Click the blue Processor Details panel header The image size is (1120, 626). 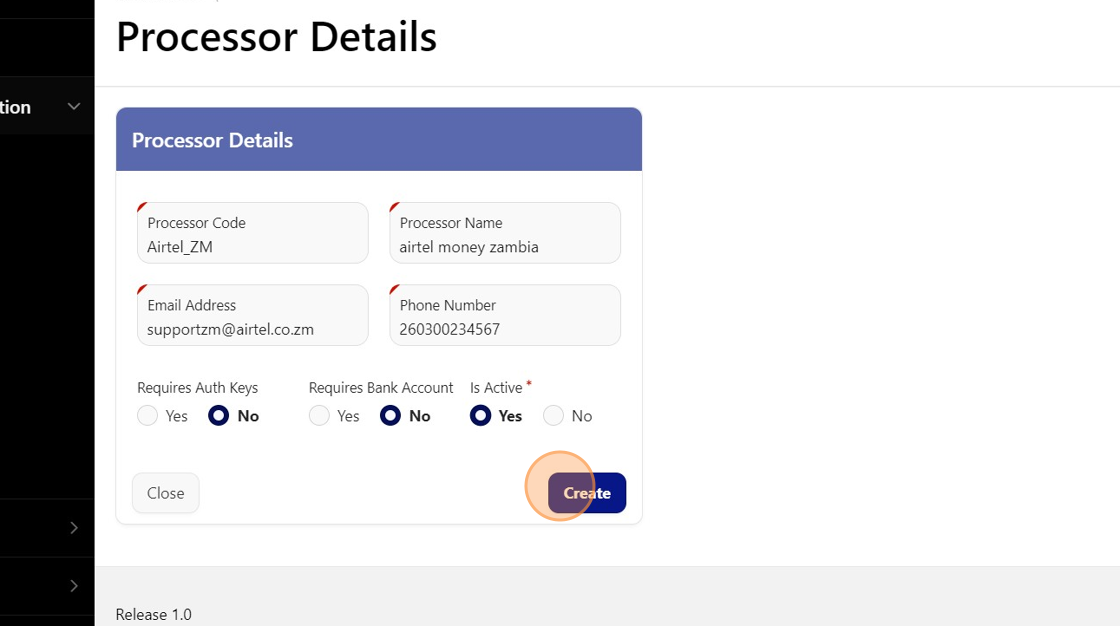[x=378, y=140]
